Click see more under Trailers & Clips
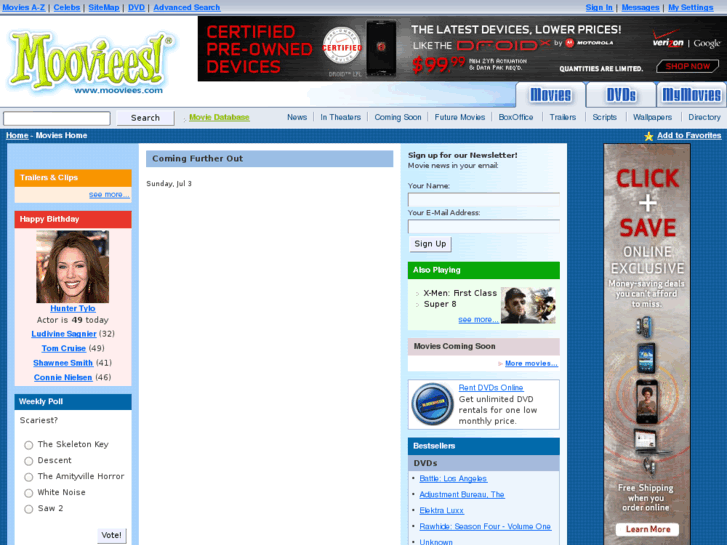 [x=109, y=194]
